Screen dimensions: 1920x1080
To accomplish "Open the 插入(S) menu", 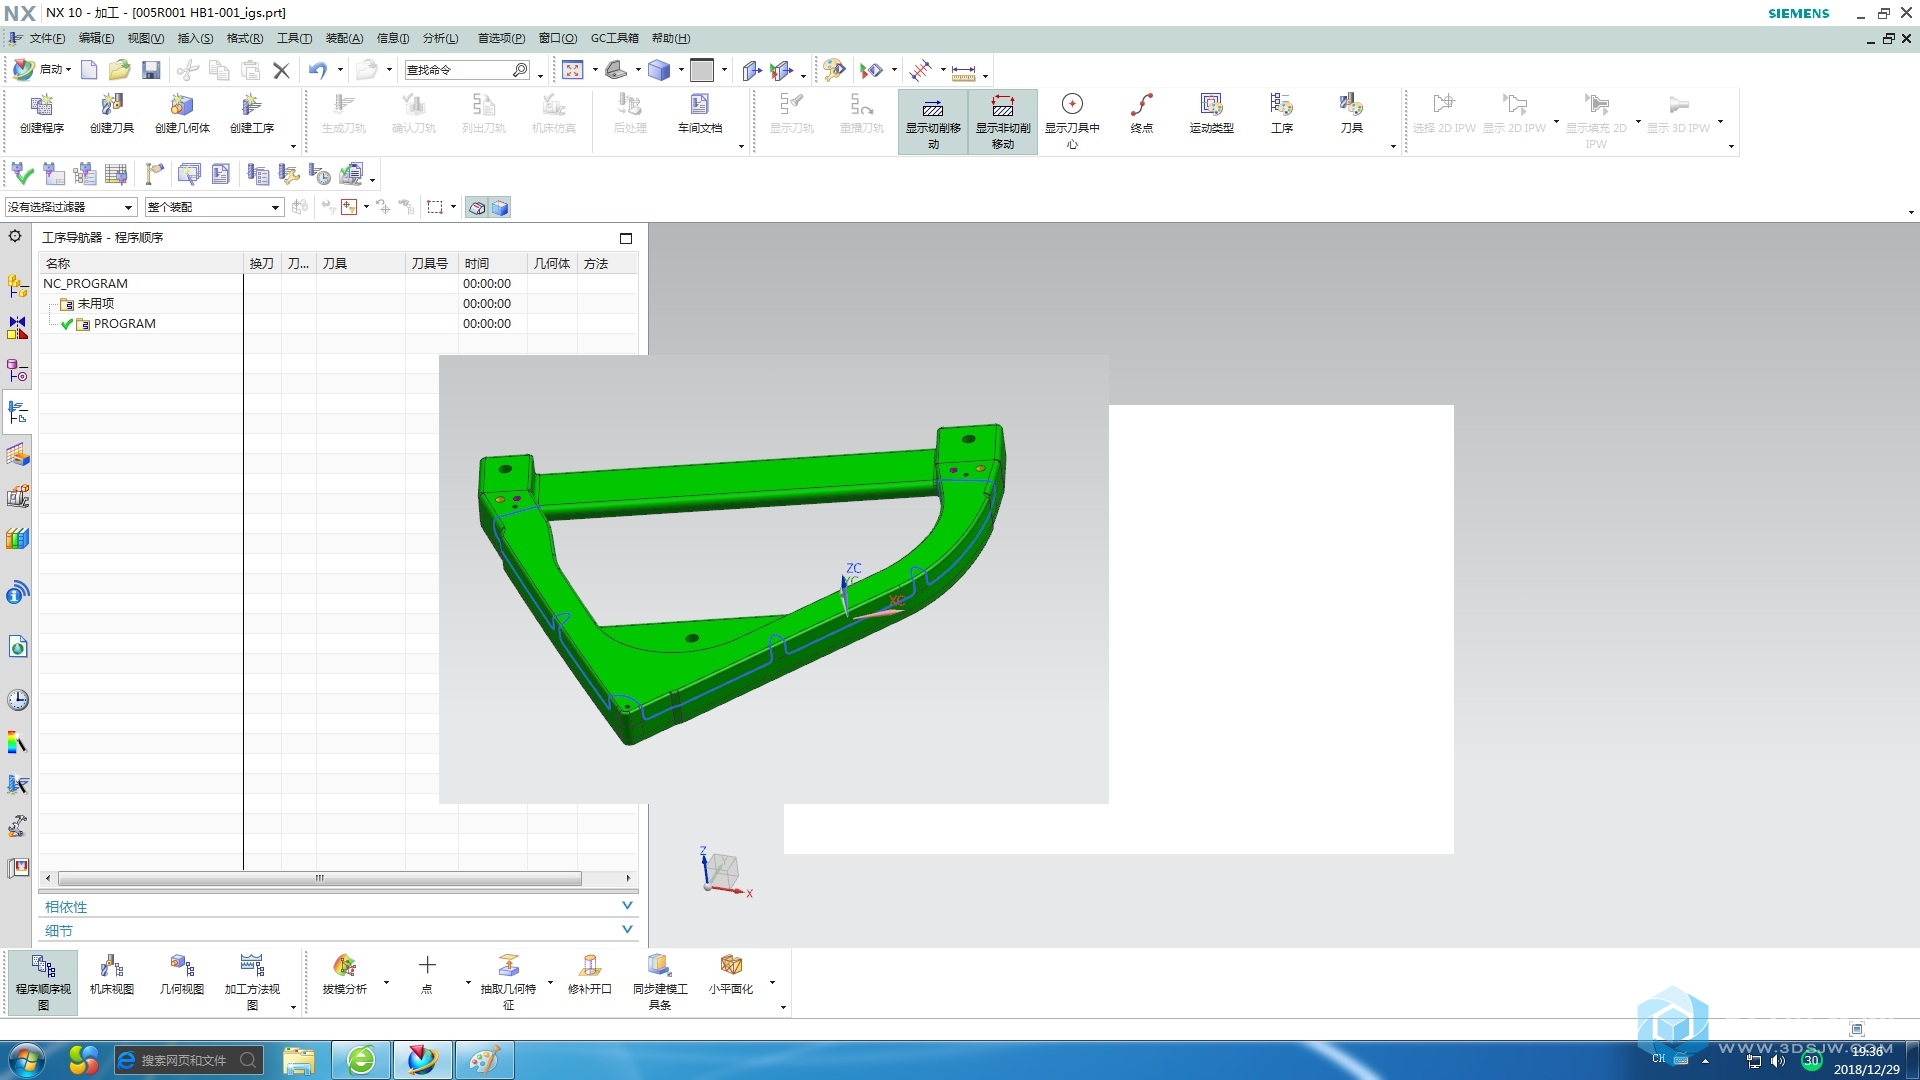I will pos(195,38).
